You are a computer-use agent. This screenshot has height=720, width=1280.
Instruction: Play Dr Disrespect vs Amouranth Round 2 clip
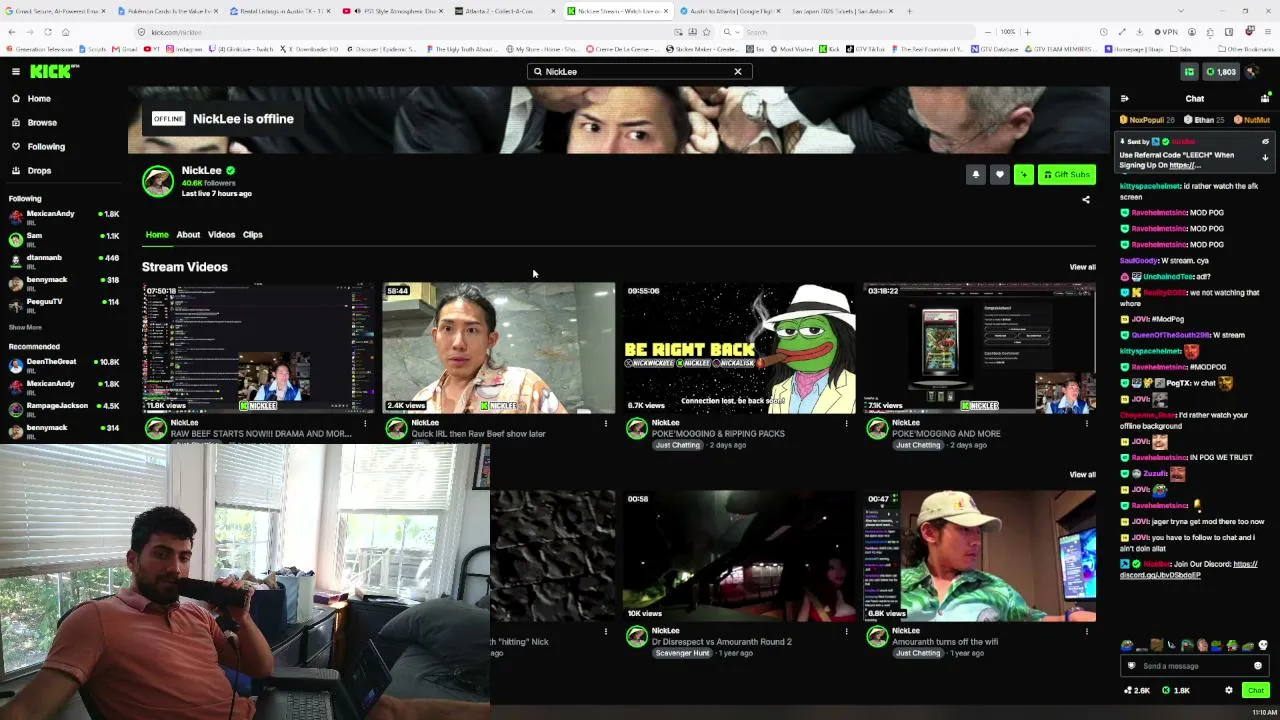coord(739,556)
